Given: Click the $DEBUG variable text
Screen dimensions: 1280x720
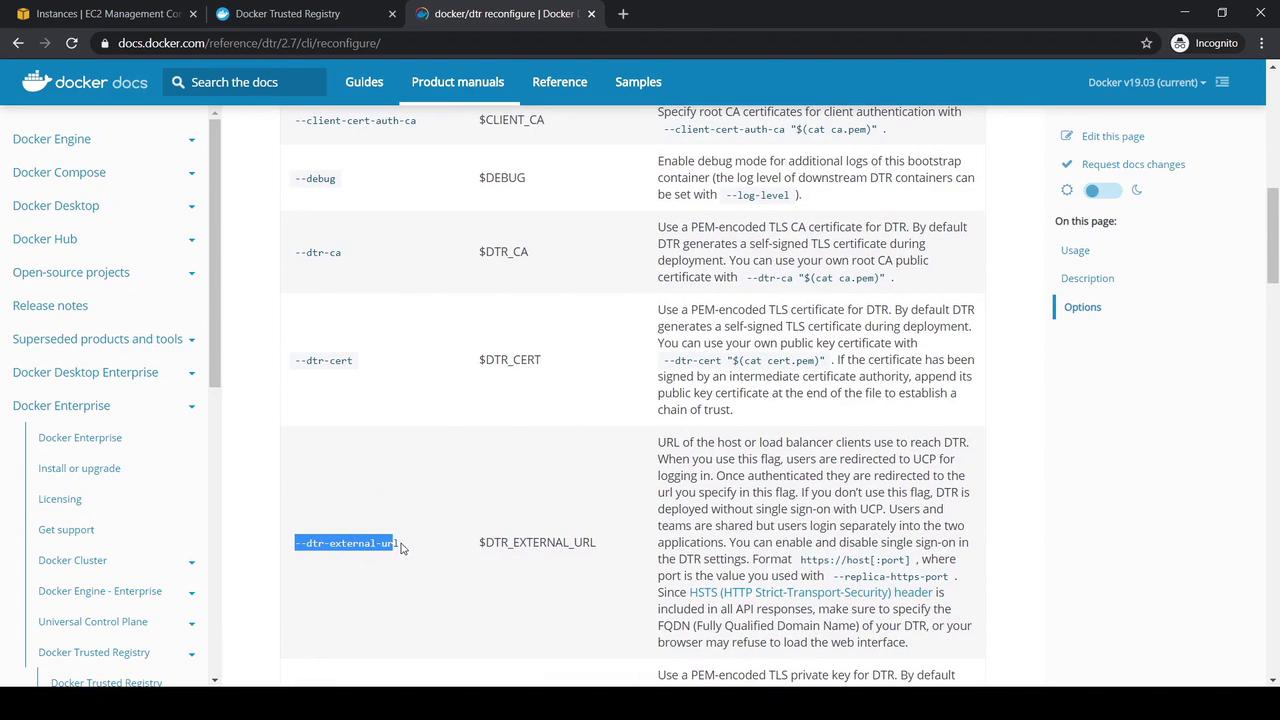Looking at the screenshot, I should (502, 178).
